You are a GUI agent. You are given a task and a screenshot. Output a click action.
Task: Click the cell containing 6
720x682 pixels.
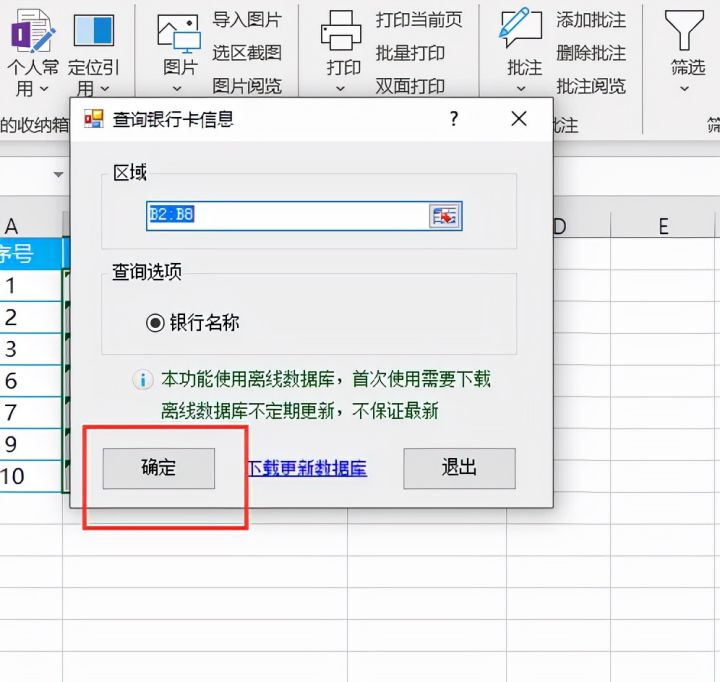tap(31, 380)
